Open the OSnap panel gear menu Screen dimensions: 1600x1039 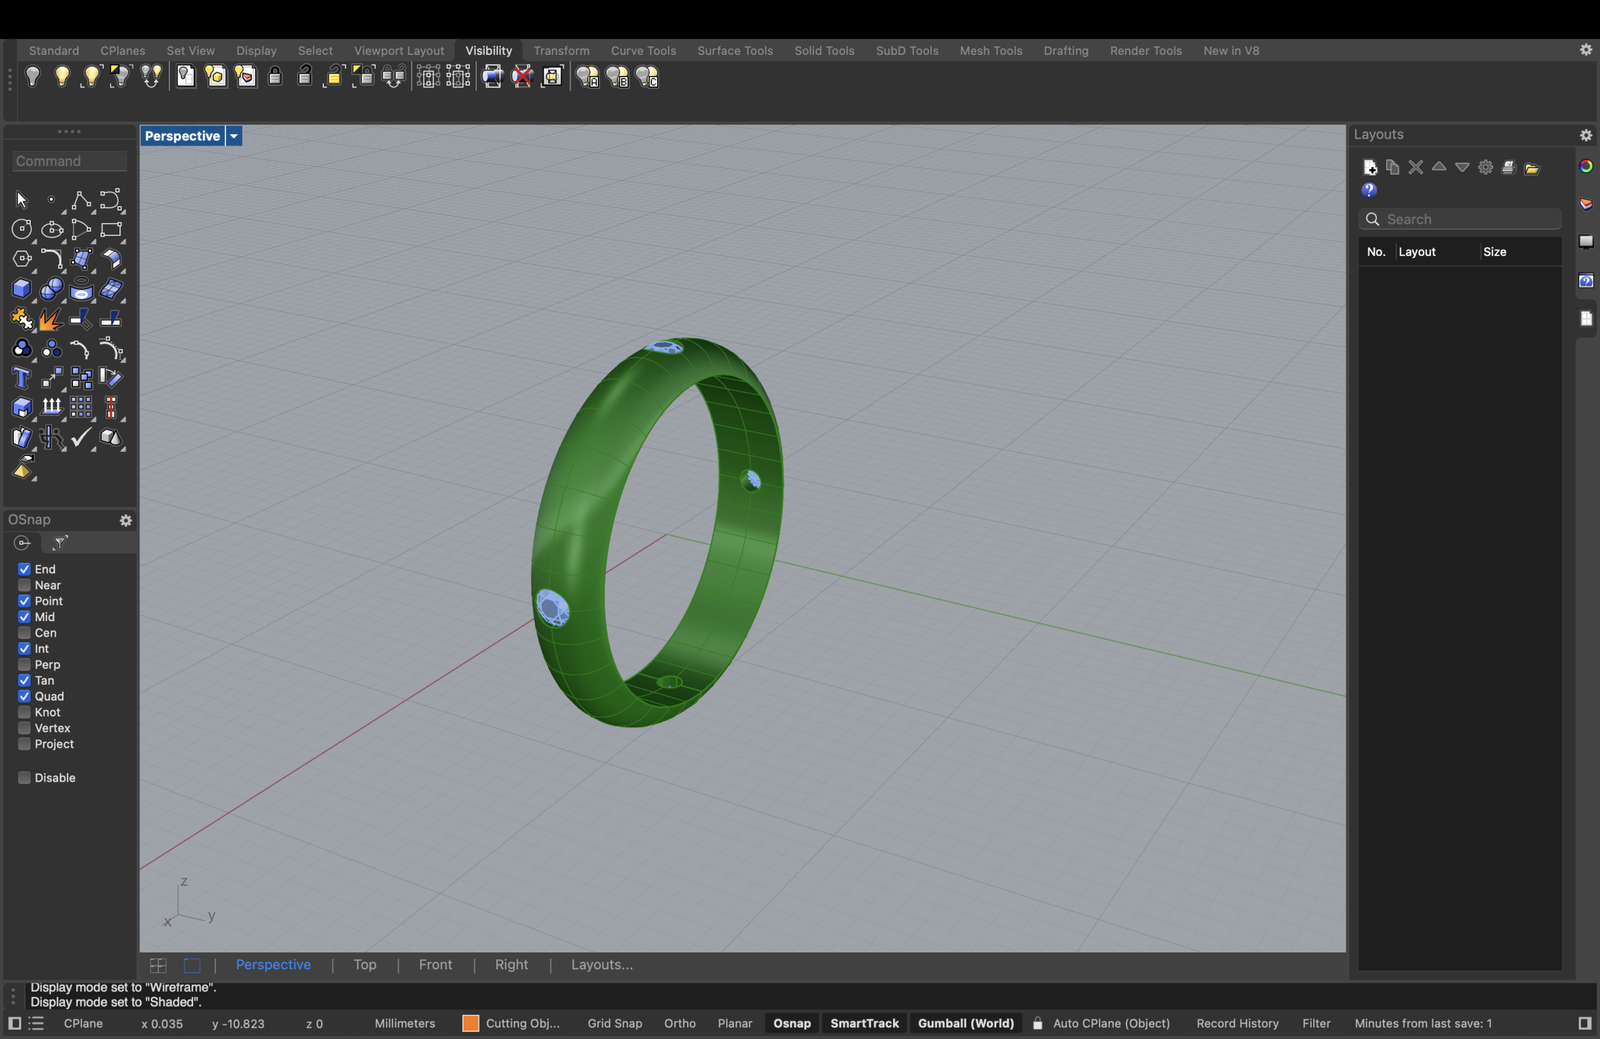[126, 520]
